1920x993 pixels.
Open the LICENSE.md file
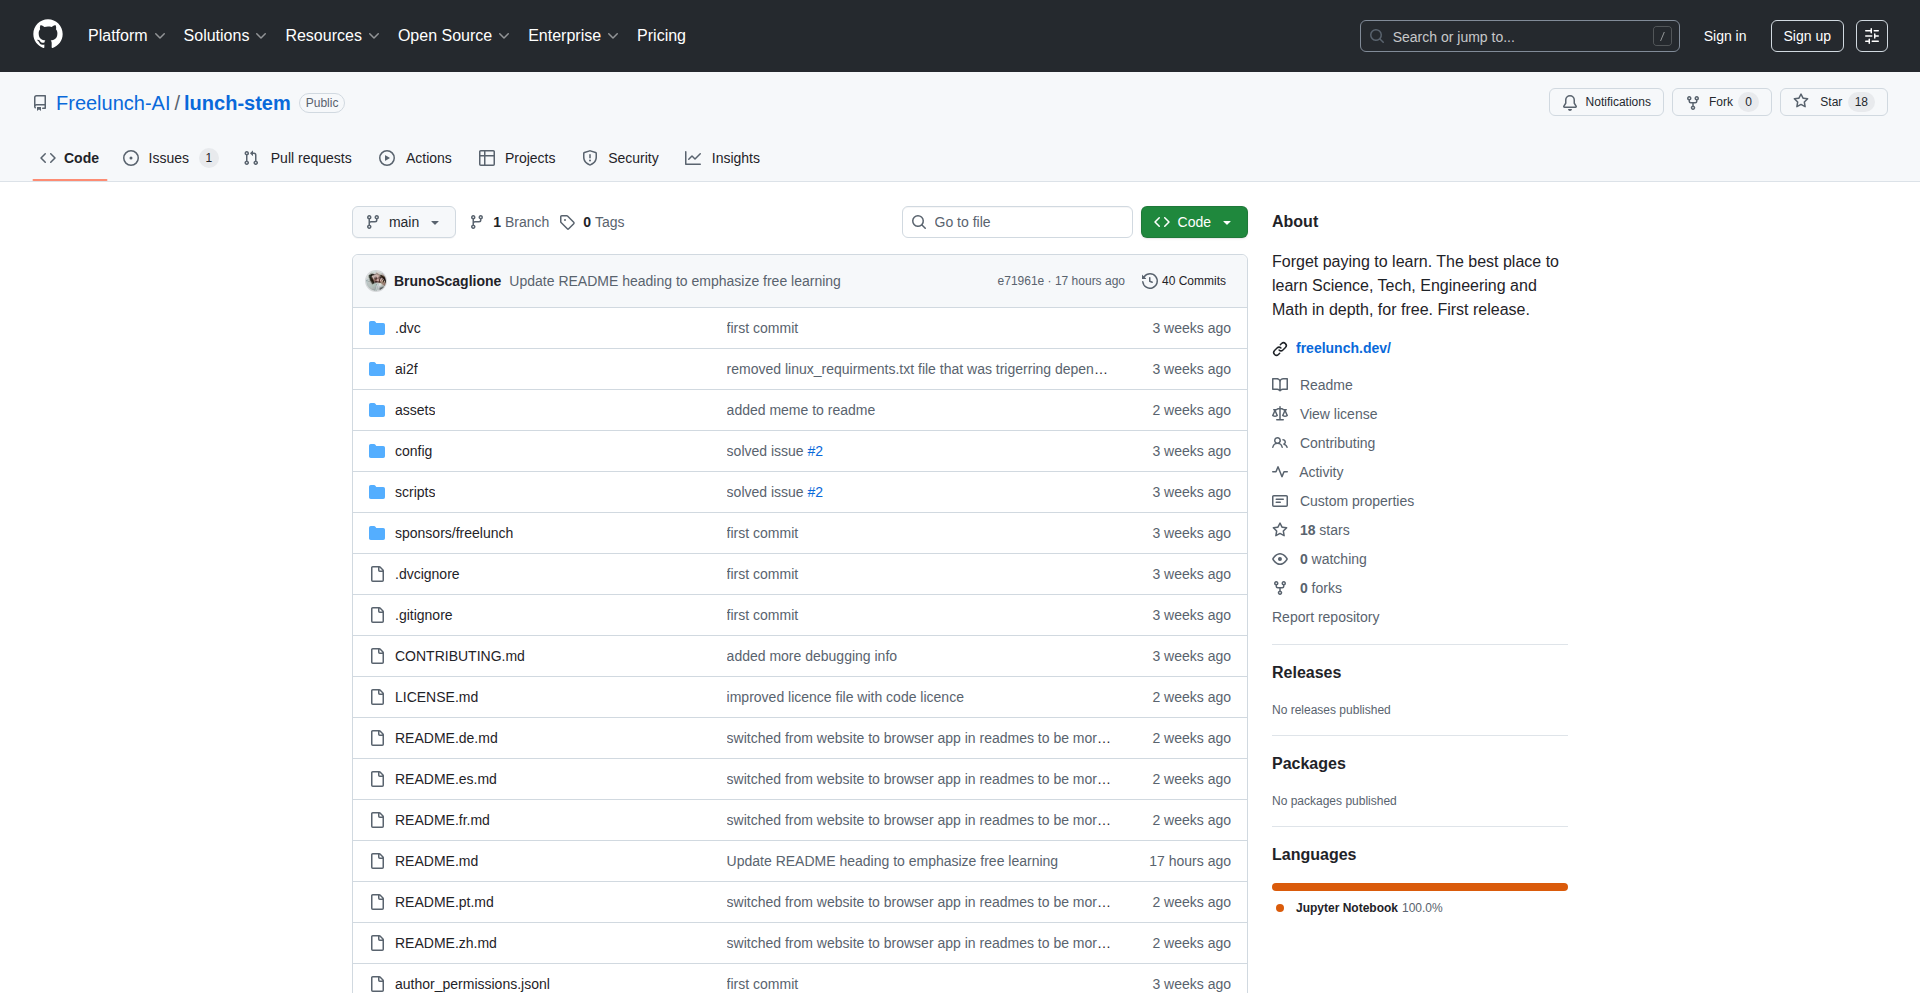(x=436, y=697)
